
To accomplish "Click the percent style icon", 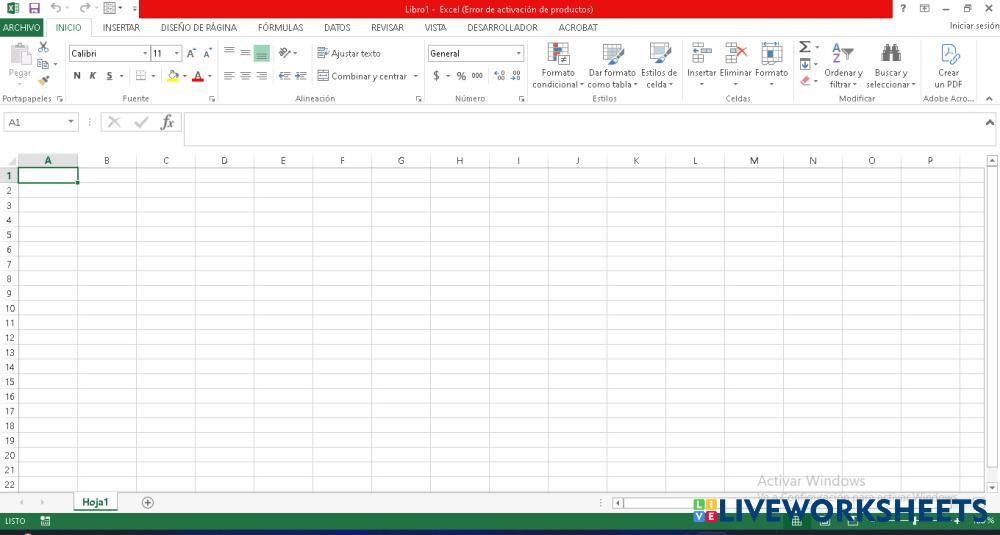I will tap(461, 76).
